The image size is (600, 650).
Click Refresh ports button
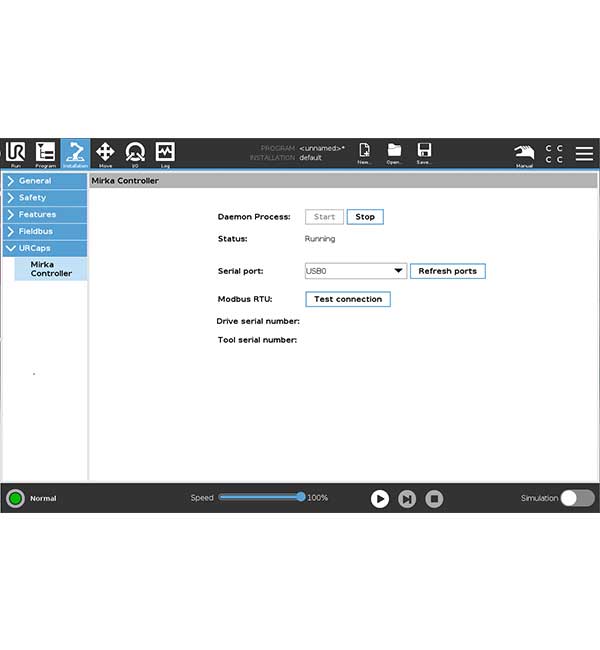[447, 271]
